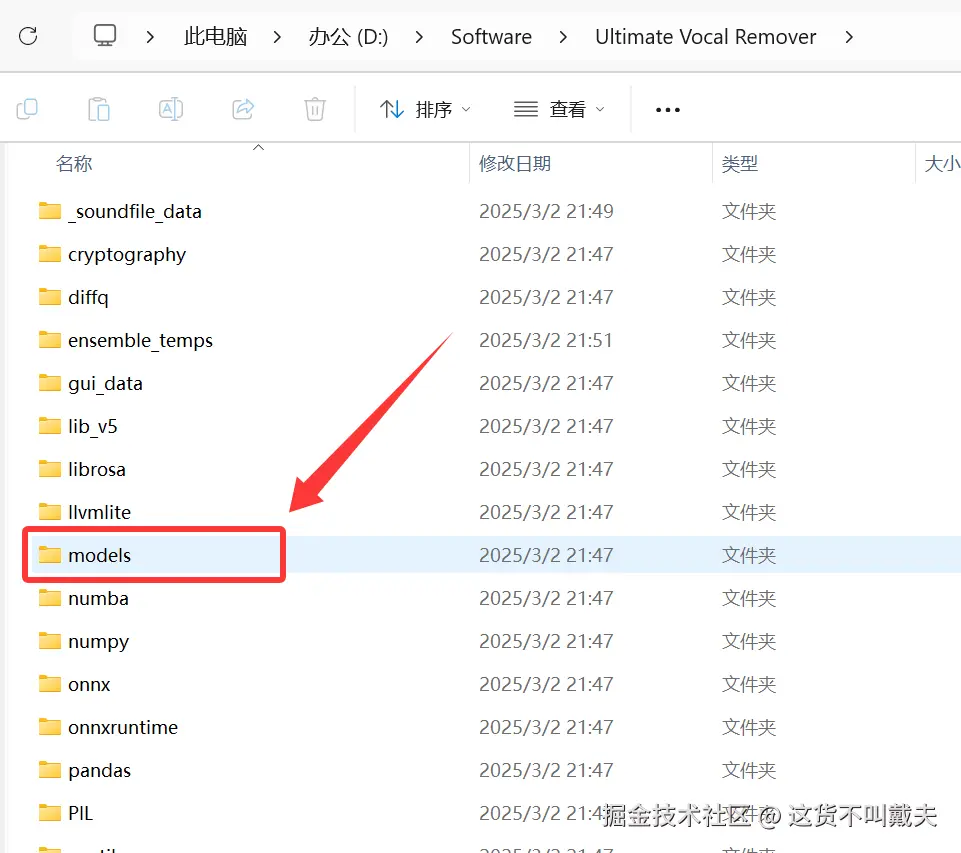Click Ultimate Vocal Remover in the breadcrumb

[705, 37]
